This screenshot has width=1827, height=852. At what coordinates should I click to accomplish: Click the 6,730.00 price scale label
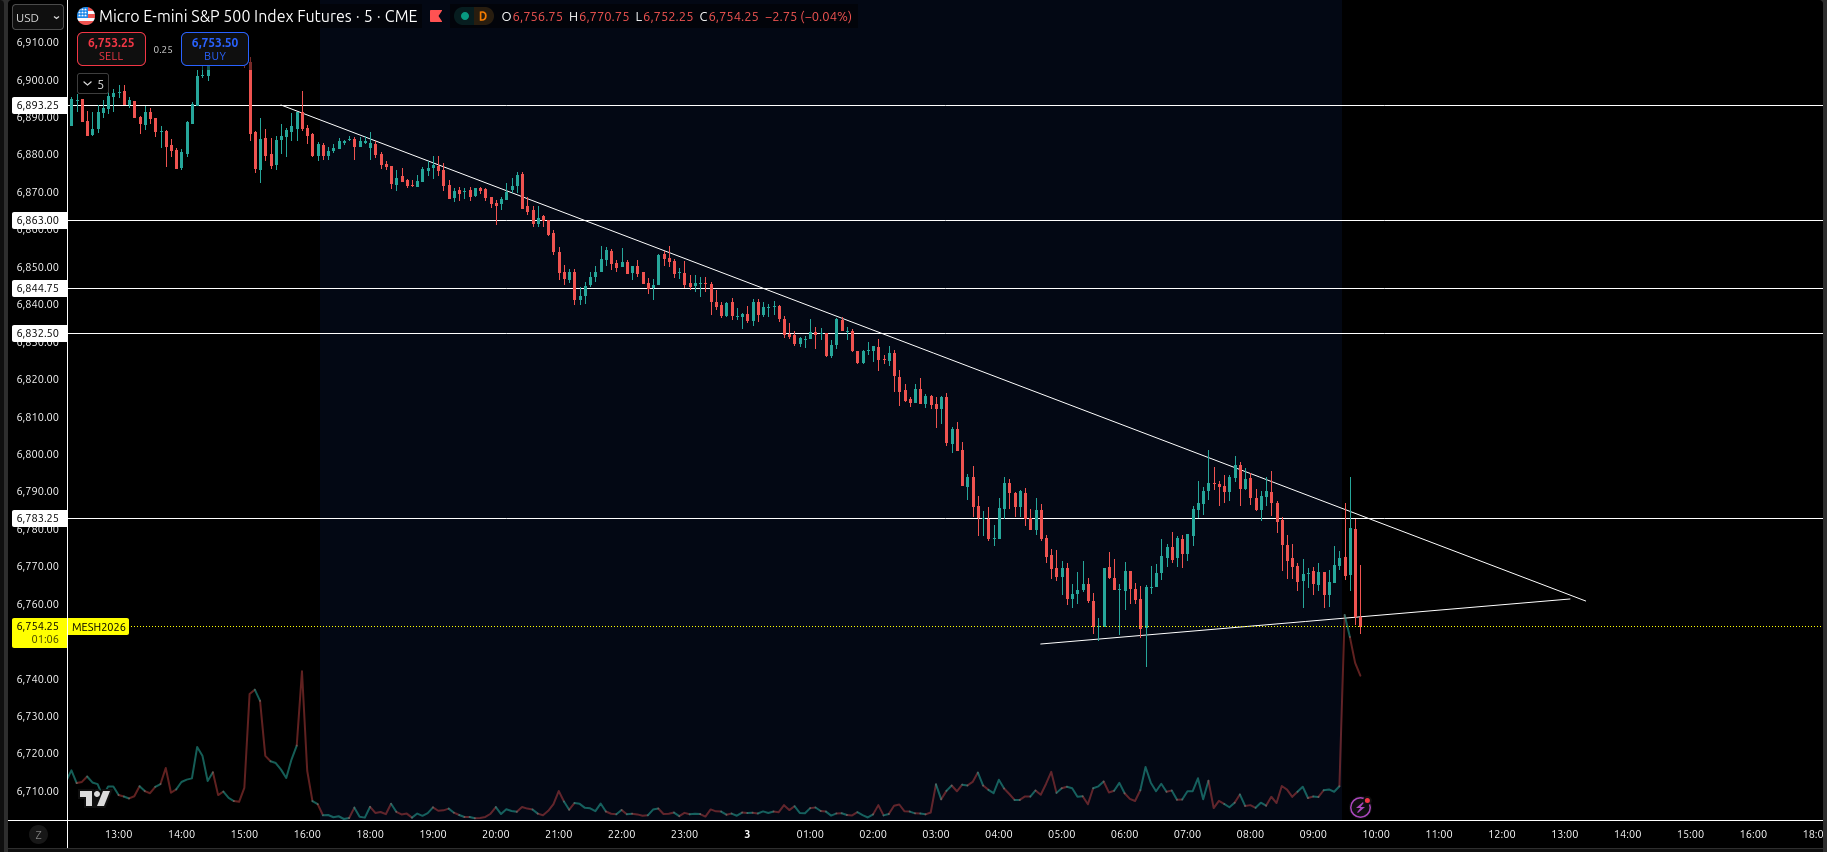(x=38, y=716)
